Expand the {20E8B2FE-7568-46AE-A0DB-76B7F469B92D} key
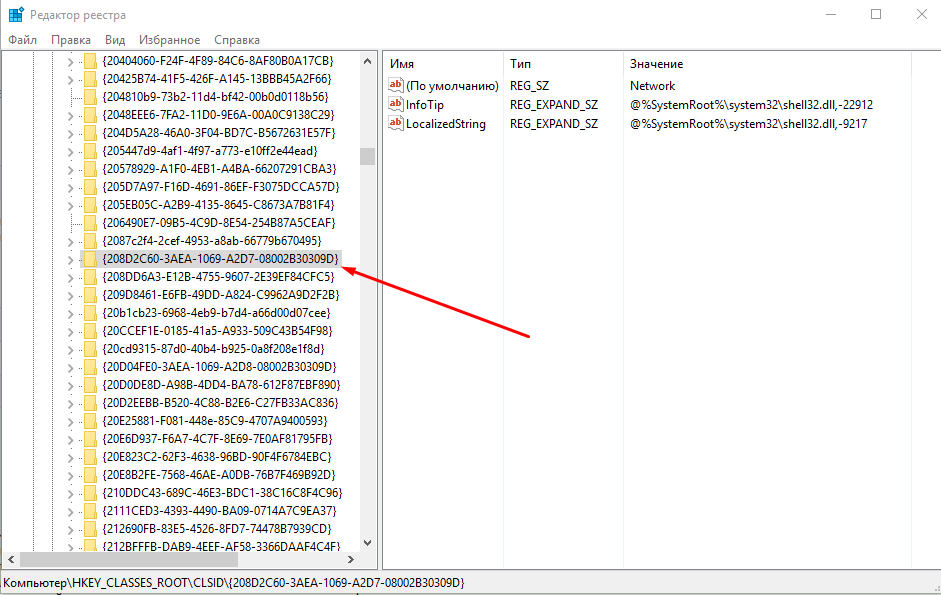Image resolution: width=941 pixels, height=595 pixels. (69, 475)
